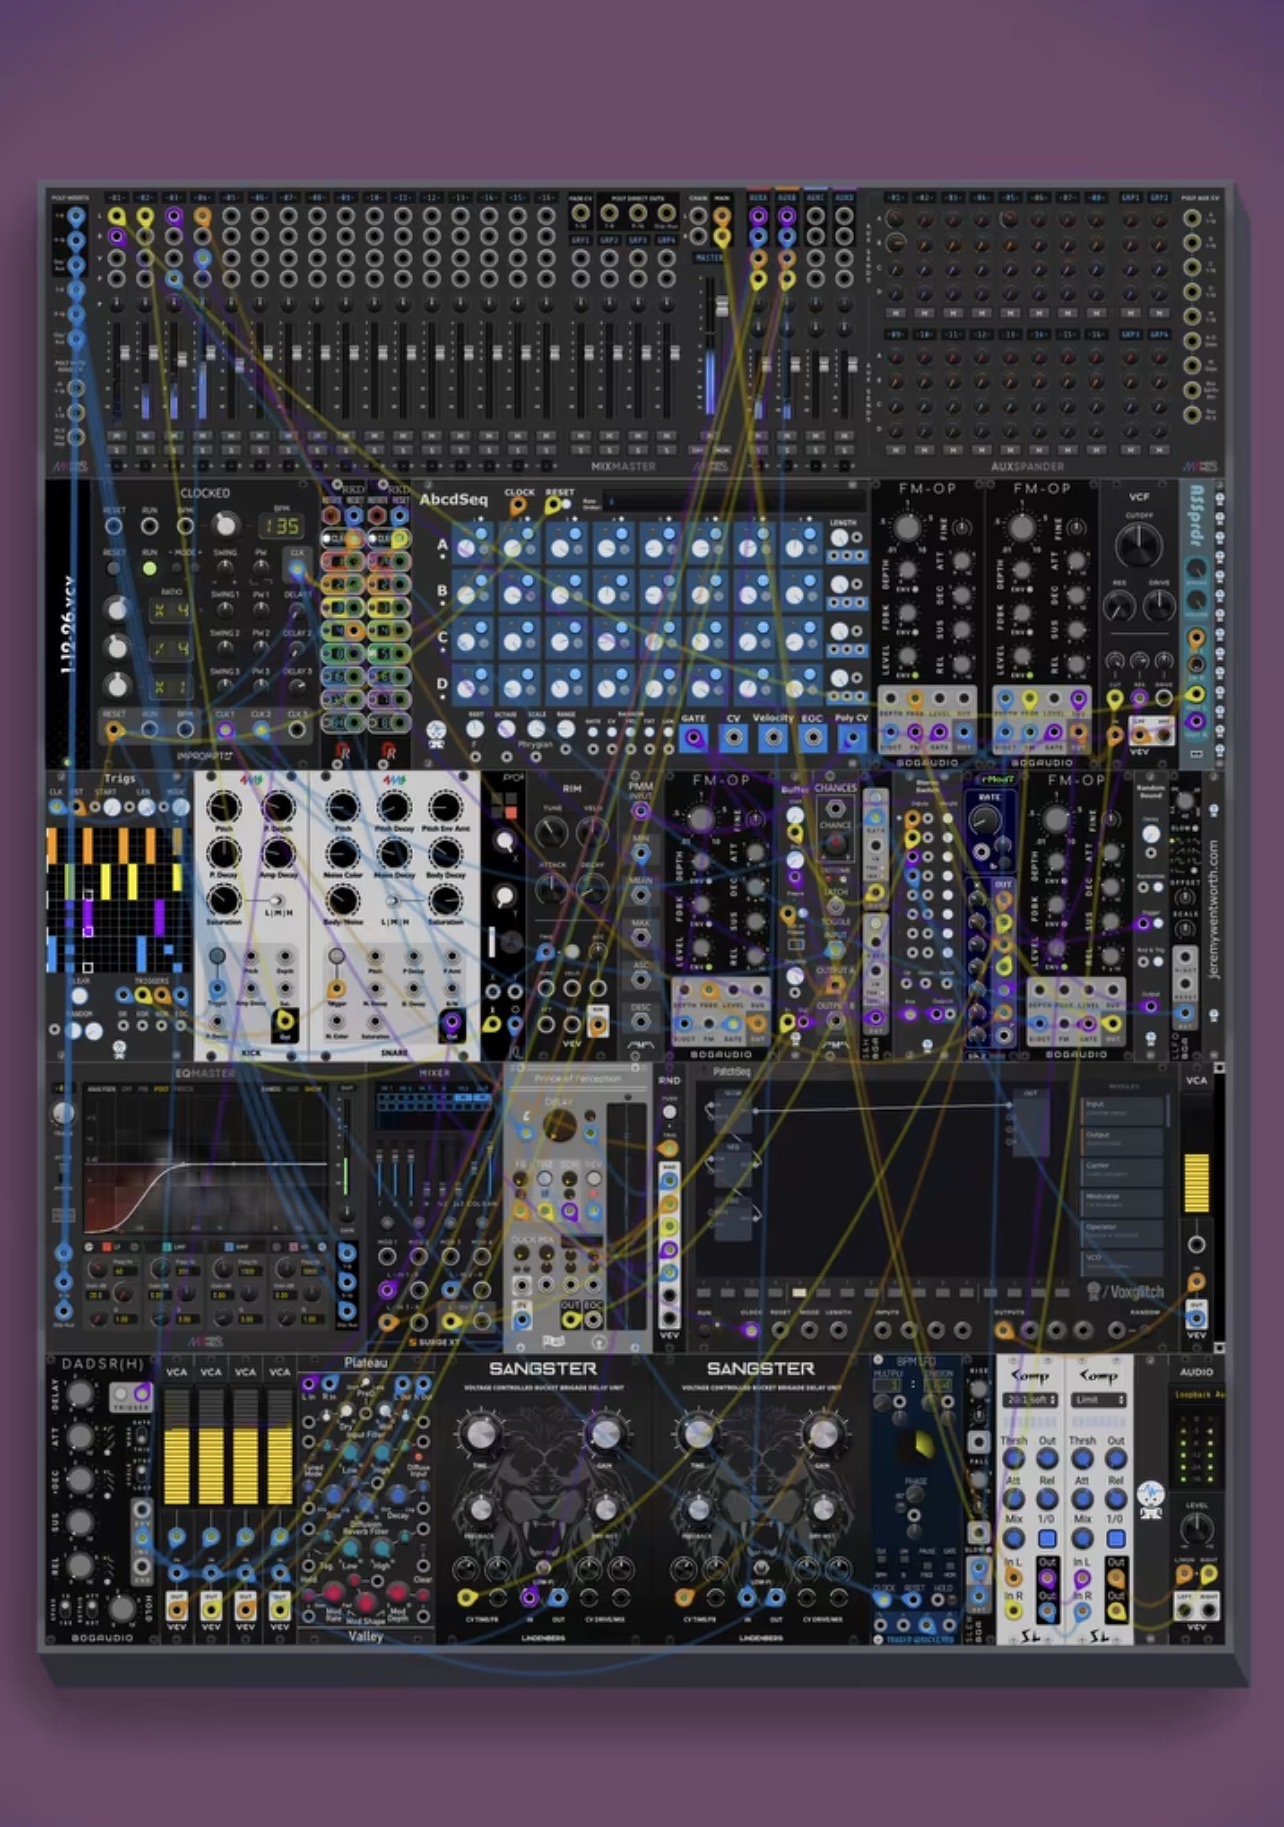Click the BPM LFO CLOCK jack
Screen dimensions: 1284x1827
(884, 1600)
